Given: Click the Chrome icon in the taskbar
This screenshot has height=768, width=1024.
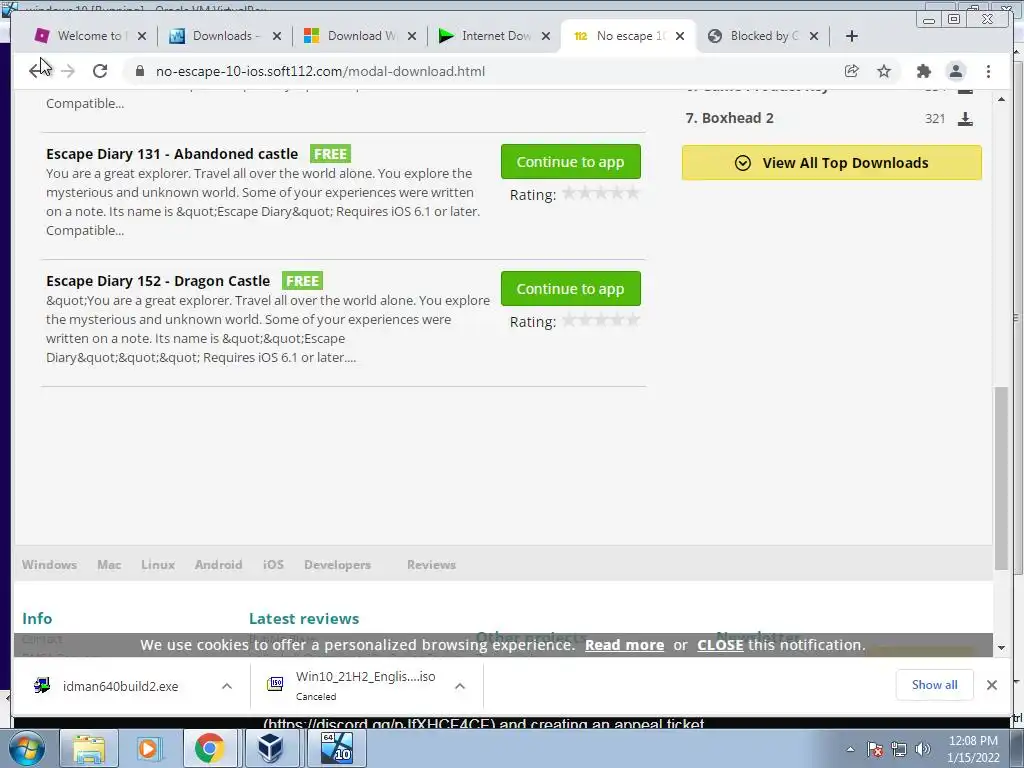Looking at the screenshot, I should point(209,748).
